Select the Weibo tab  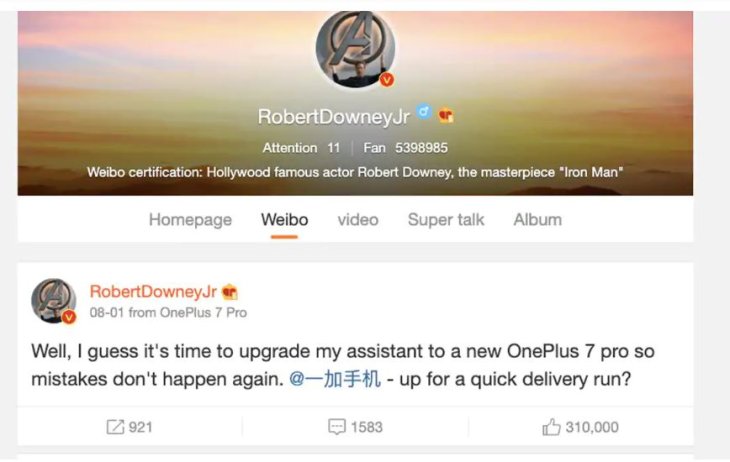284,219
